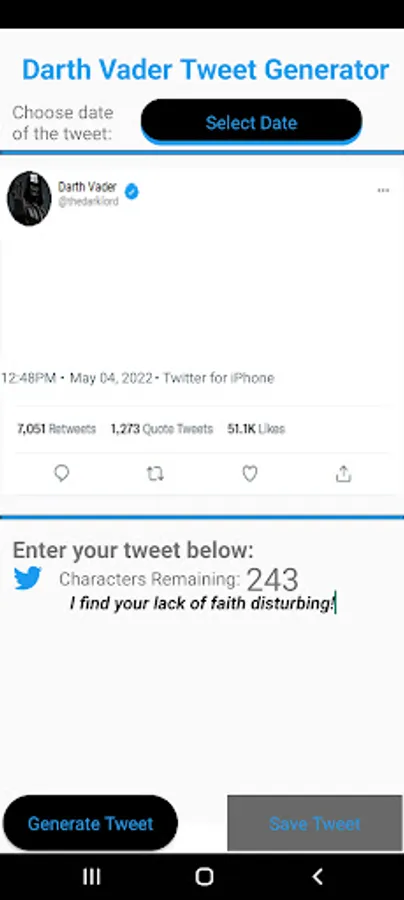Click Darth Vader profile picture
404x900 pixels.
[29, 199]
